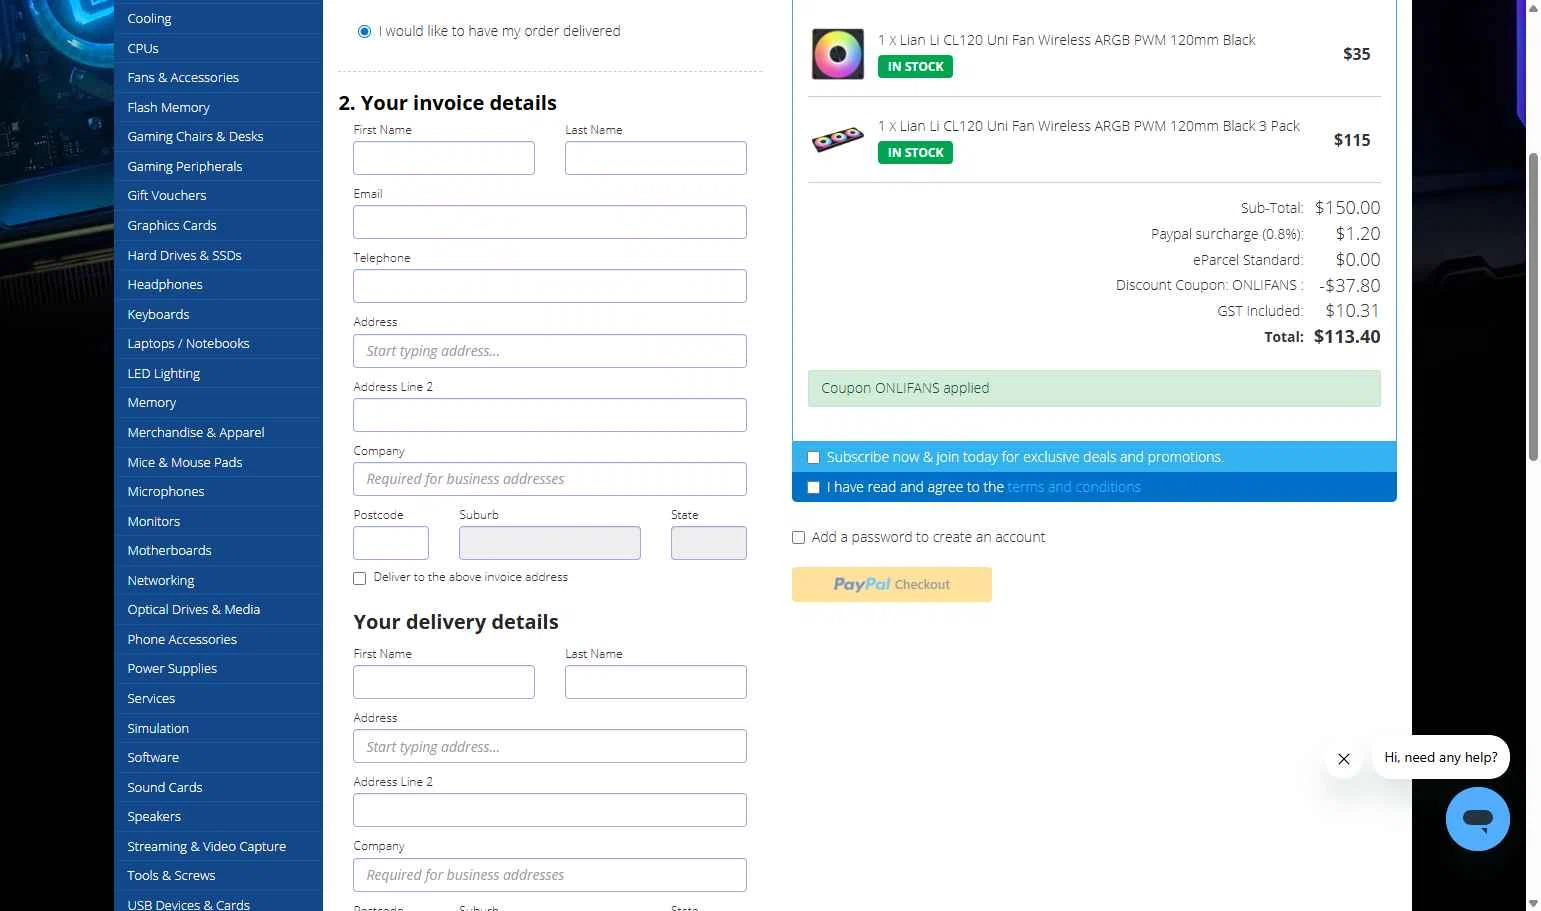Click the invoice State field

(709, 543)
